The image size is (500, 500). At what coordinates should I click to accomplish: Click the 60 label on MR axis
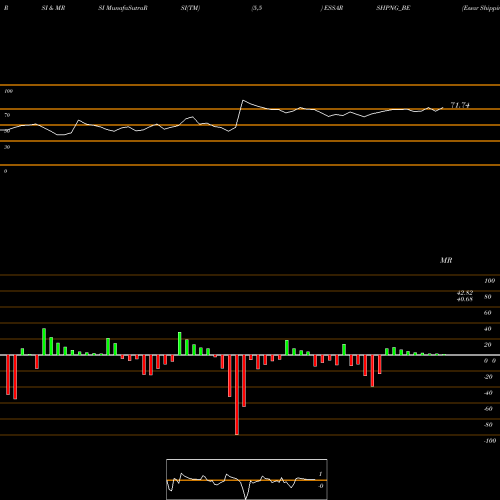point(488,313)
